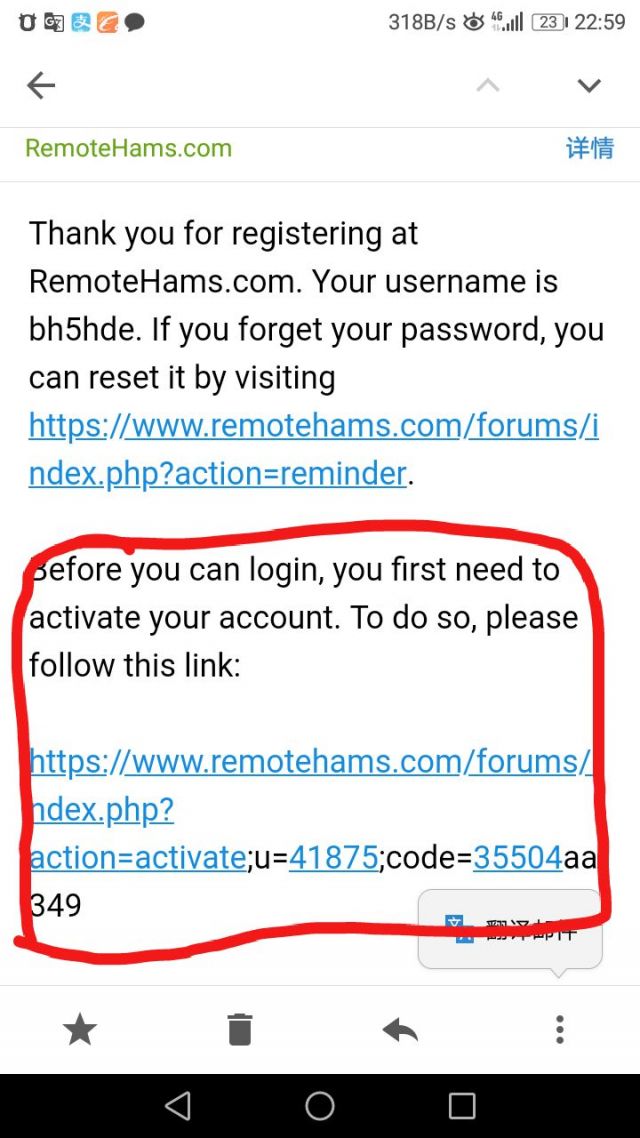The image size is (640, 1138).
Task: Go to next email with down chevron
Action: pyautogui.click(x=588, y=86)
